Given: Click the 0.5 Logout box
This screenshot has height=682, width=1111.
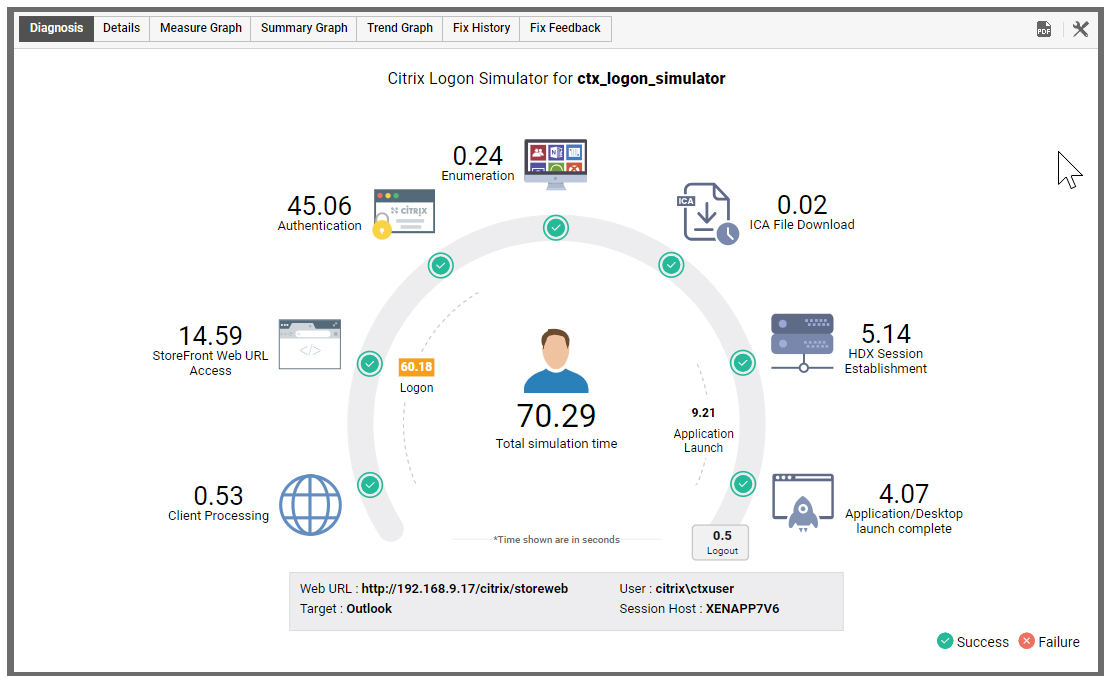Looking at the screenshot, I should [x=721, y=542].
